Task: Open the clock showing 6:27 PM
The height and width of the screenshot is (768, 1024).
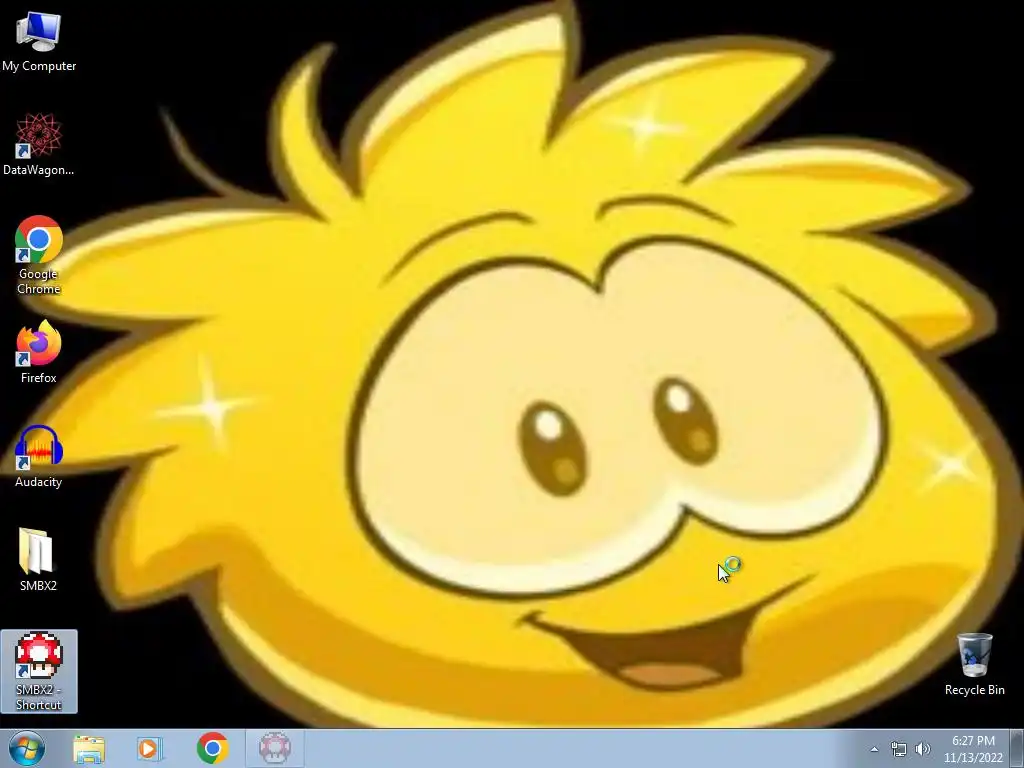Action: [973, 749]
